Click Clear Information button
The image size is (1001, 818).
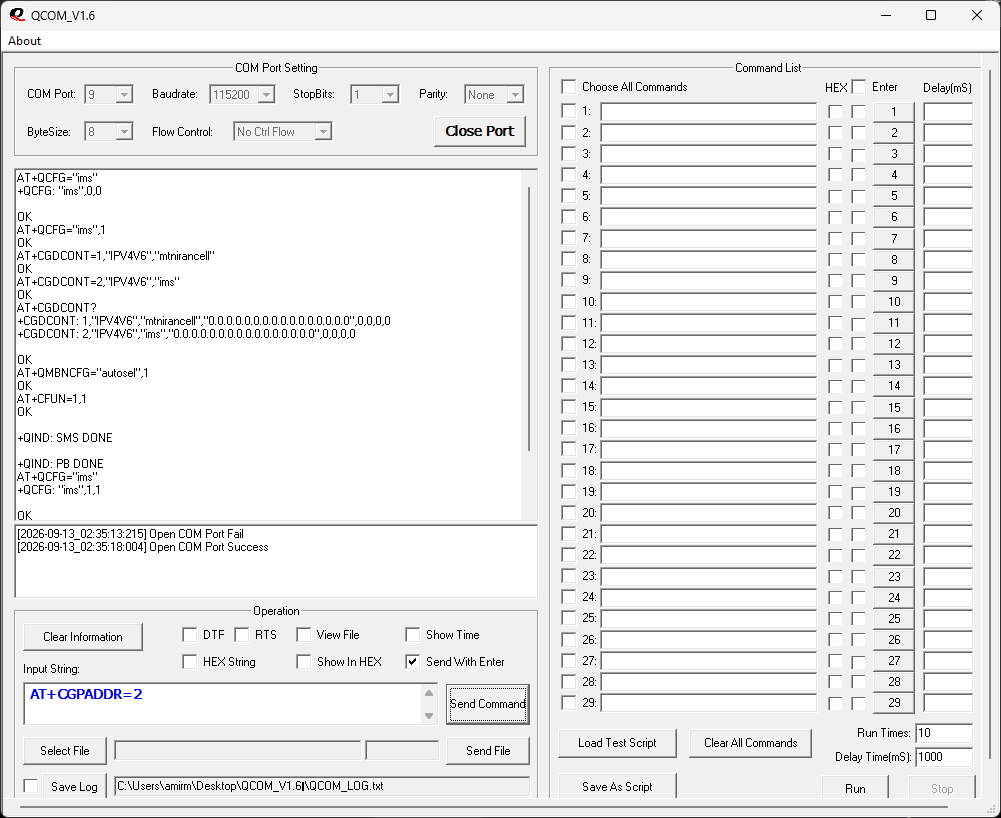click(x=82, y=637)
